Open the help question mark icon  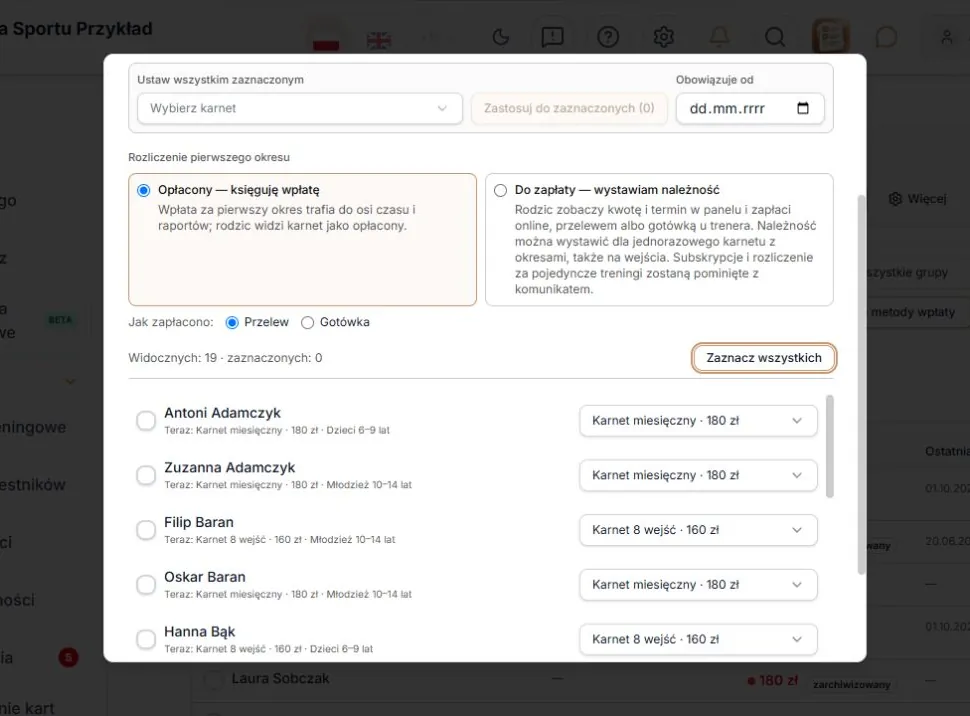[608, 37]
